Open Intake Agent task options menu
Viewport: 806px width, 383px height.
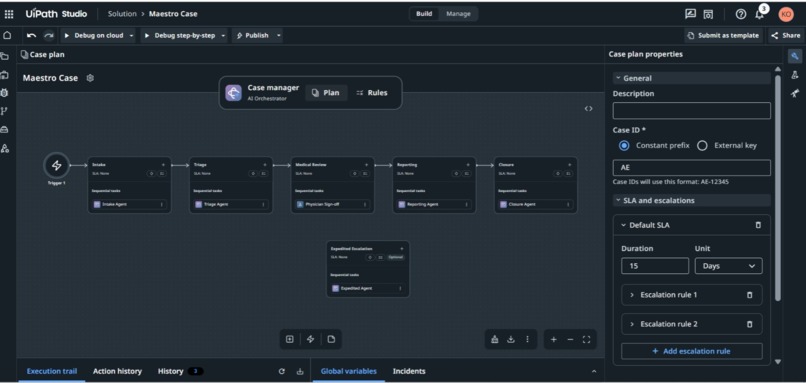(162, 204)
